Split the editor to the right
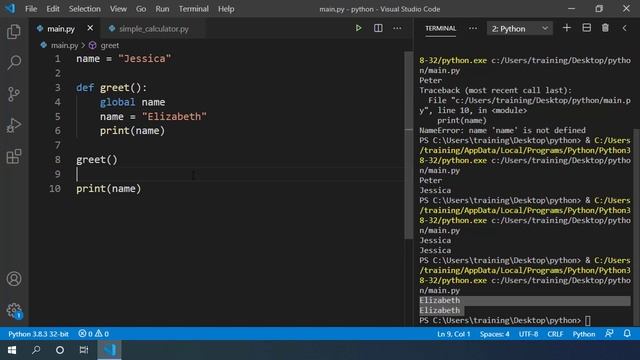The width and height of the screenshot is (640, 360). pyautogui.click(x=378, y=28)
